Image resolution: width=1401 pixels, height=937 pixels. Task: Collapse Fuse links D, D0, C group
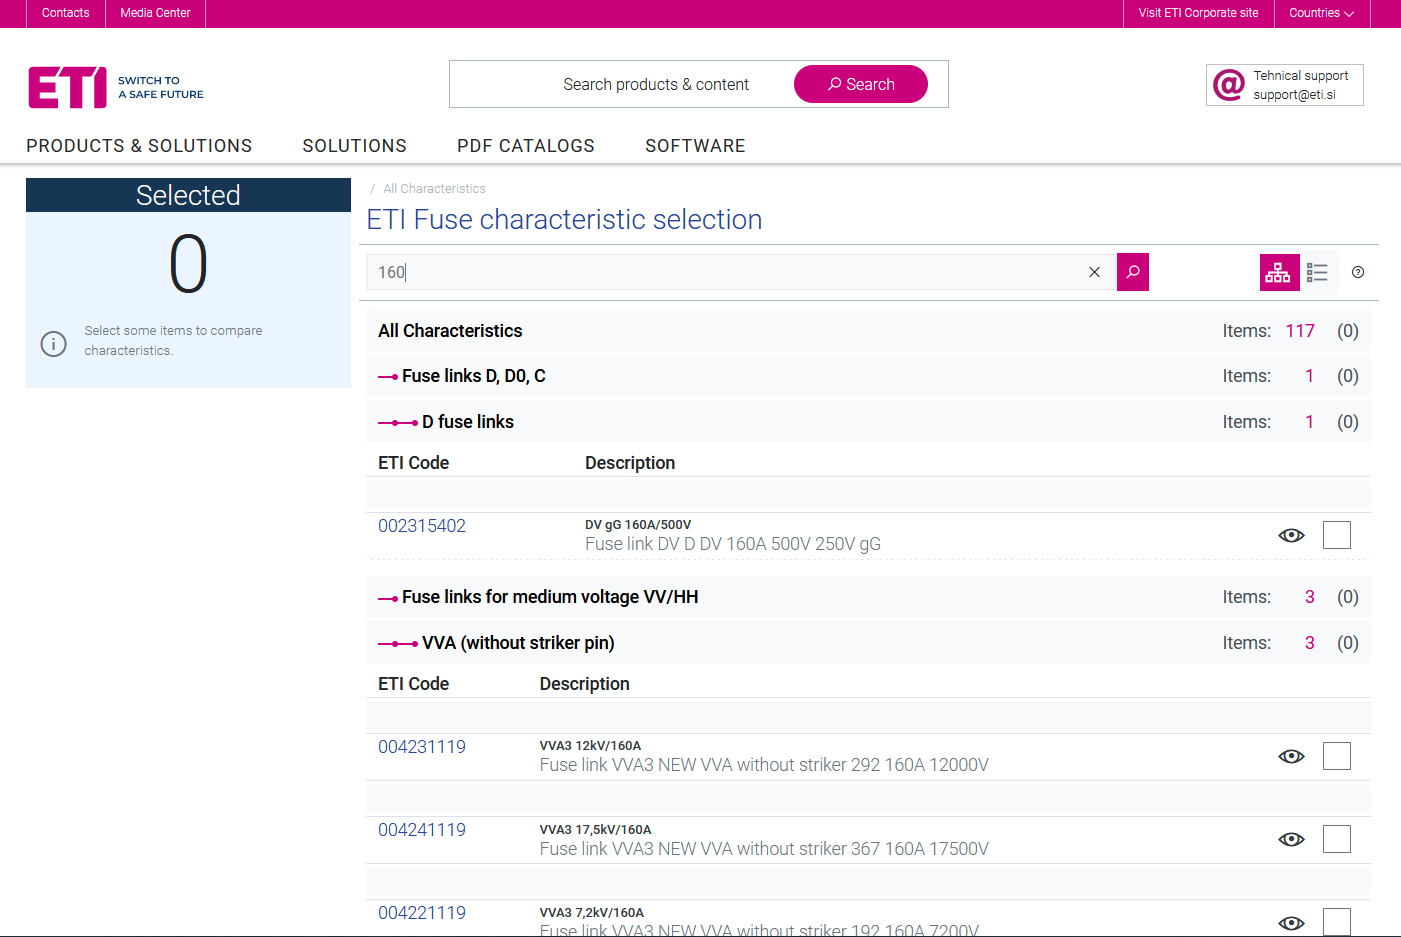point(388,377)
